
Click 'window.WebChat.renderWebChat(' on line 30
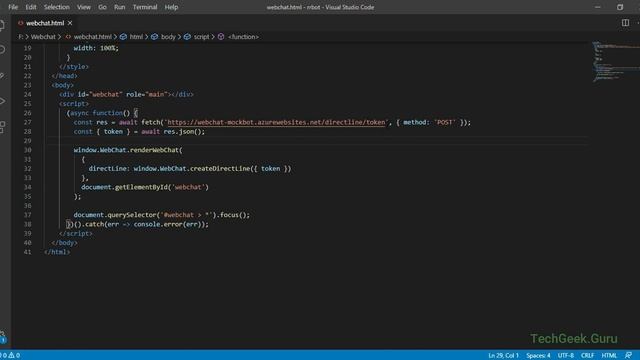[x=128, y=150]
